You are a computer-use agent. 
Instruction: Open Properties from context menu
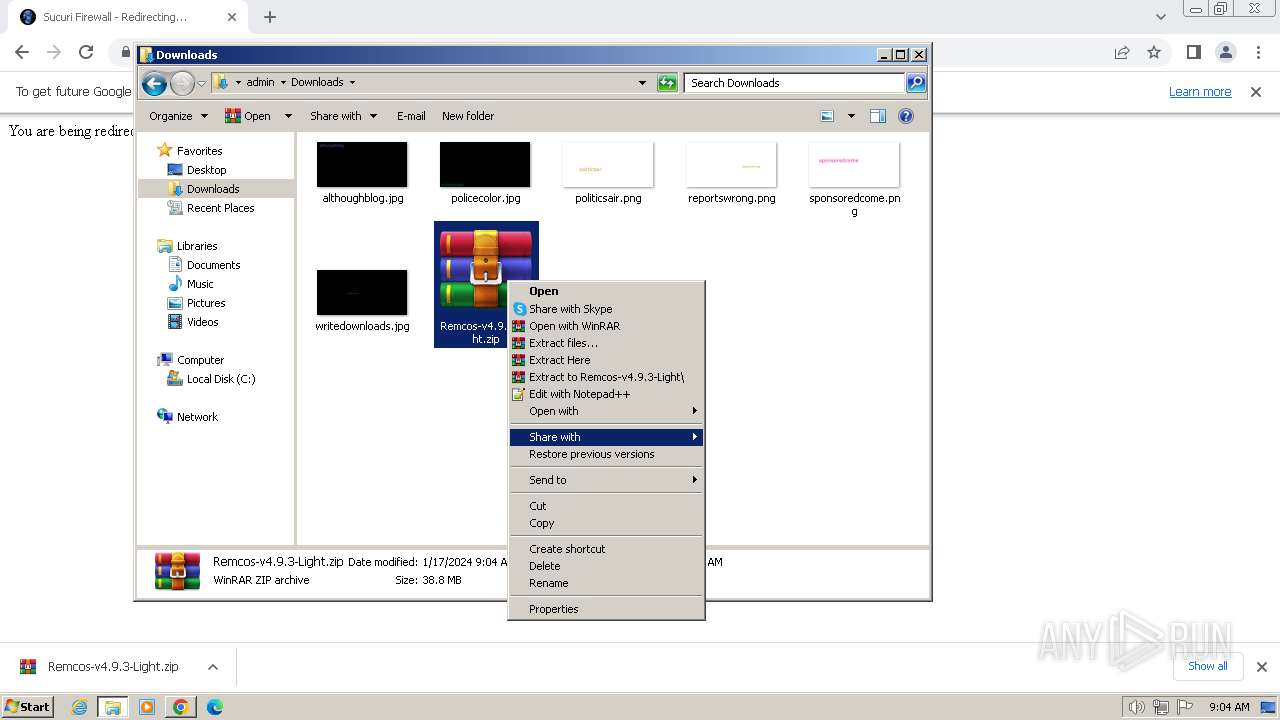pos(606,609)
